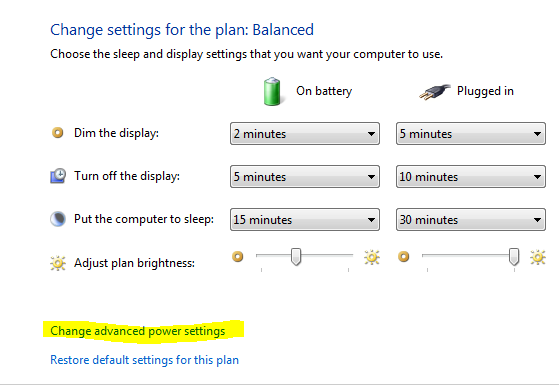
Task: Click the sleep moon icon
Action: point(57,219)
